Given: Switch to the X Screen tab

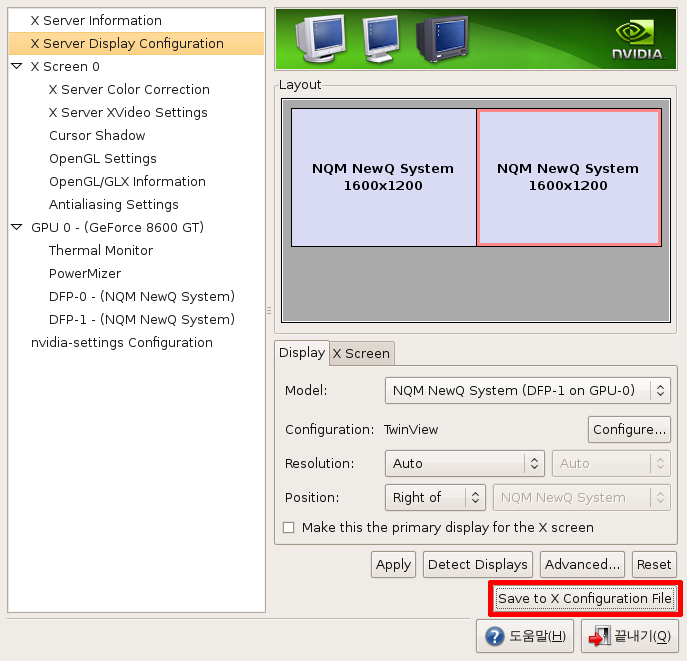Looking at the screenshot, I should (x=361, y=353).
